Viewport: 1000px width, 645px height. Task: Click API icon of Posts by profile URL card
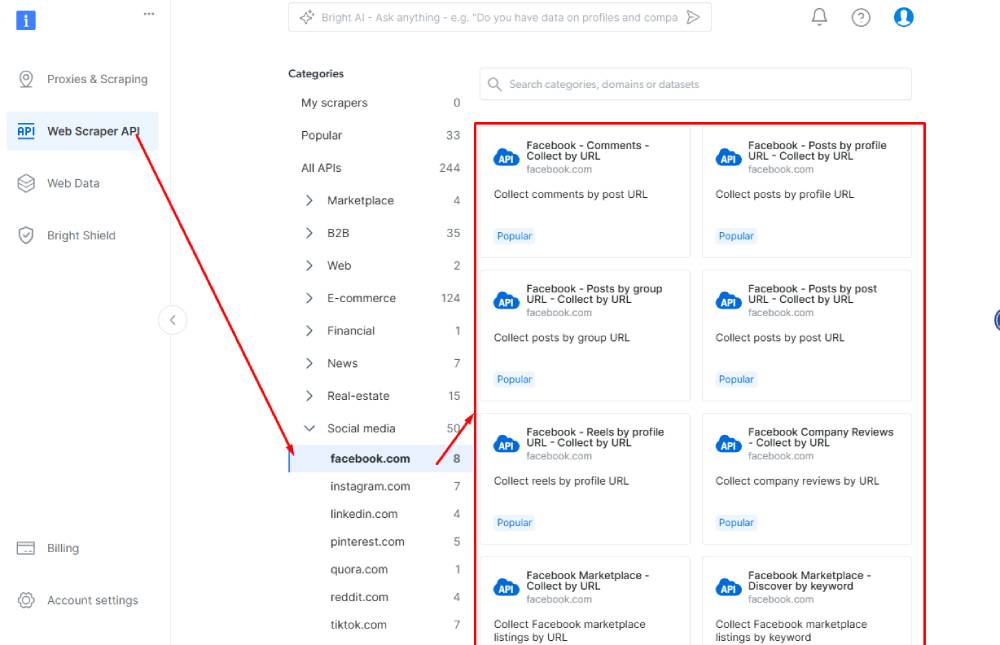point(728,158)
